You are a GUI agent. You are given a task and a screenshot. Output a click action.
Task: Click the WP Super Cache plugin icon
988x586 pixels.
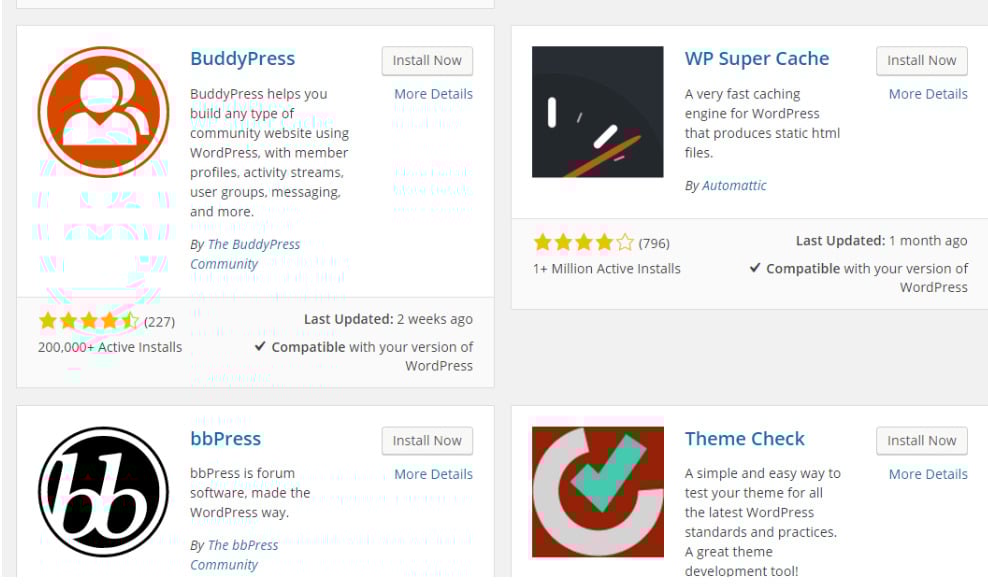597,111
